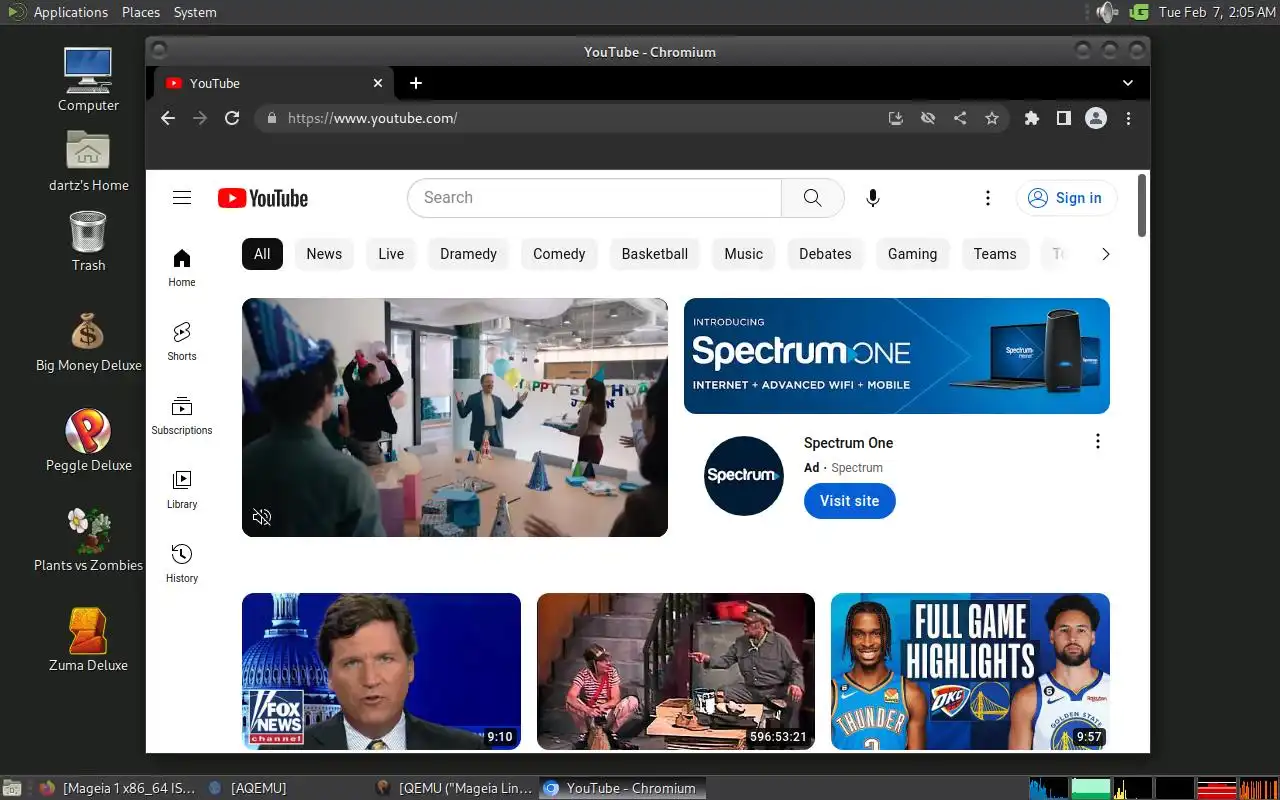Close the YouTube tab
The width and height of the screenshot is (1280, 800).
[x=378, y=83]
